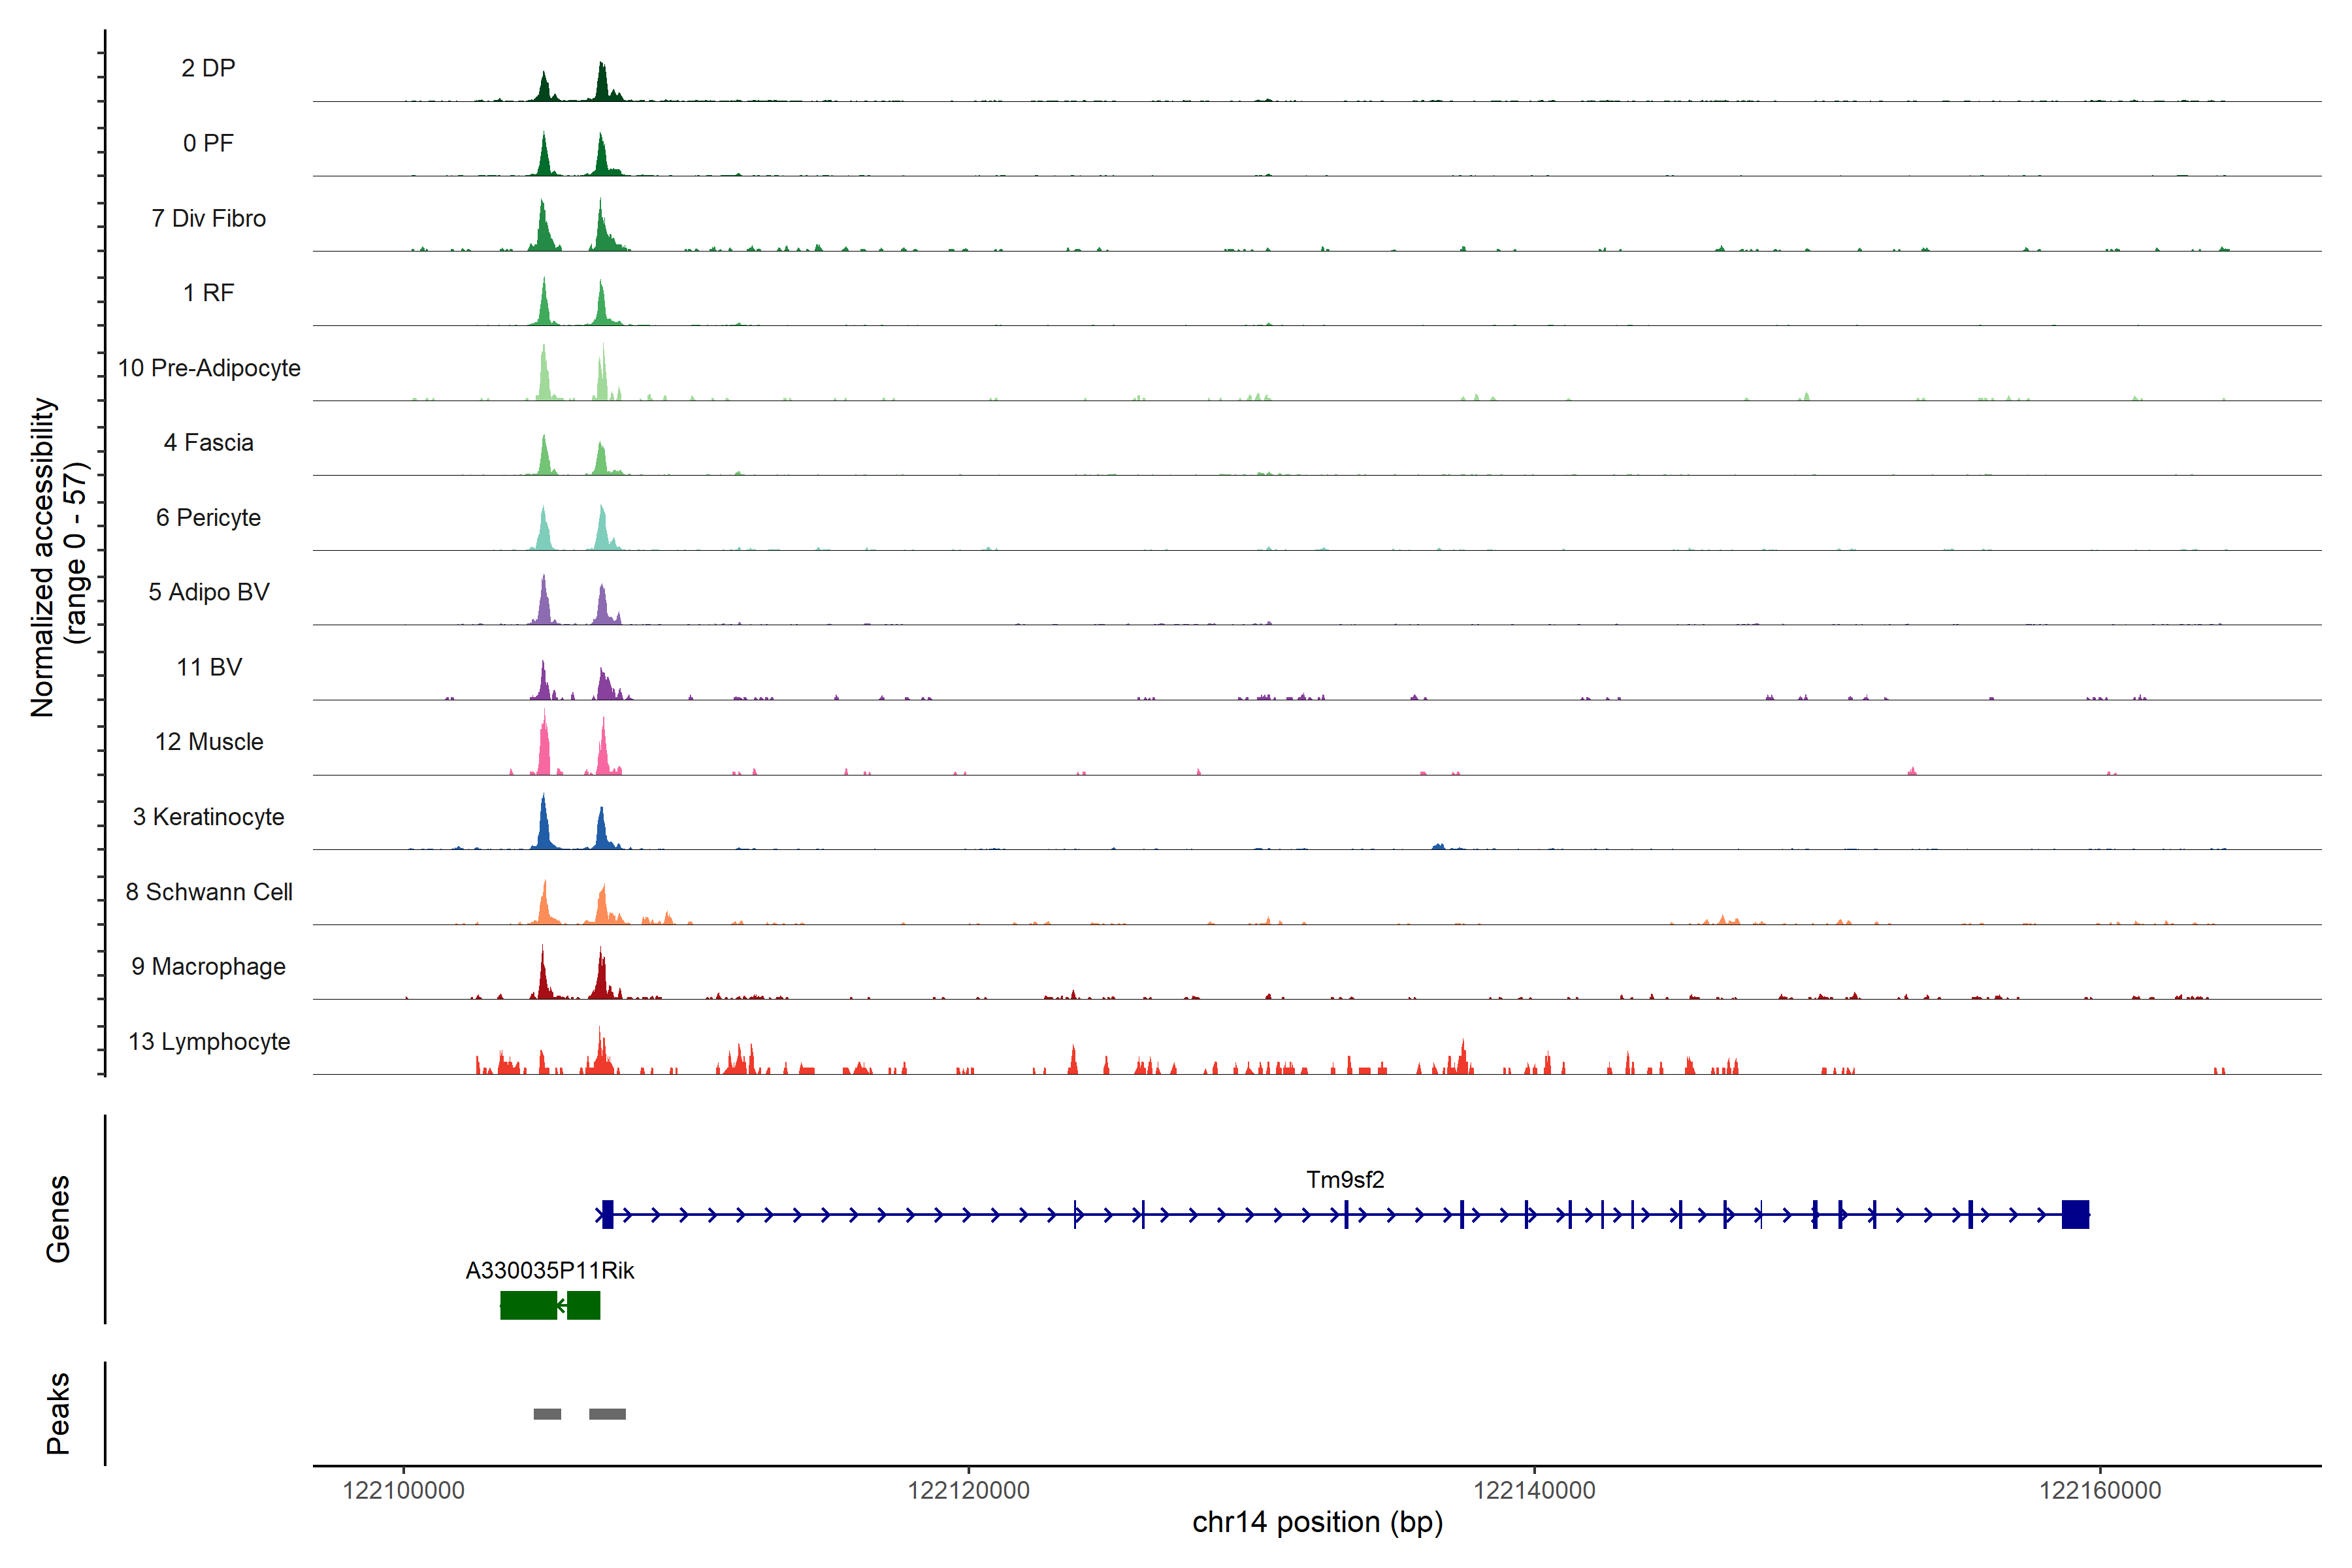The image size is (2352, 1568).
Task: Click the Genes panel label
Action: click(x=58, y=1218)
